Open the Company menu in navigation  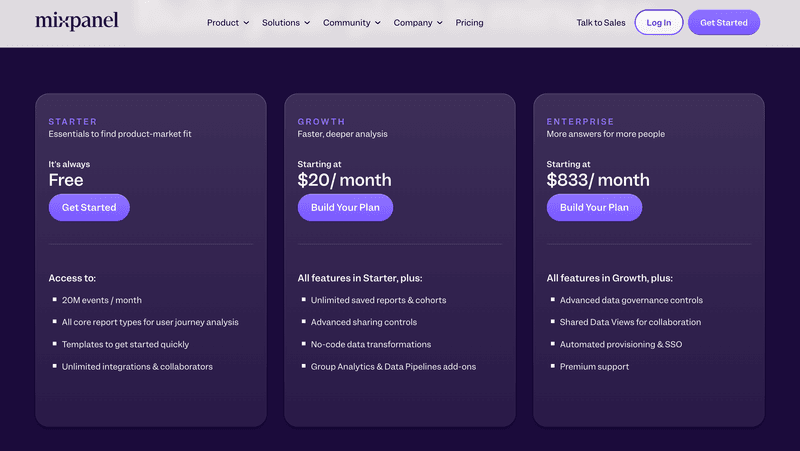[x=418, y=23]
